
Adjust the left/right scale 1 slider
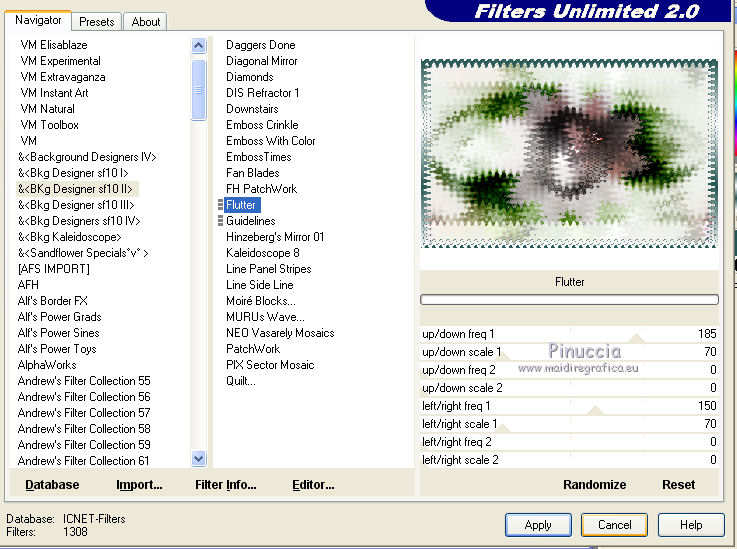(x=569, y=424)
